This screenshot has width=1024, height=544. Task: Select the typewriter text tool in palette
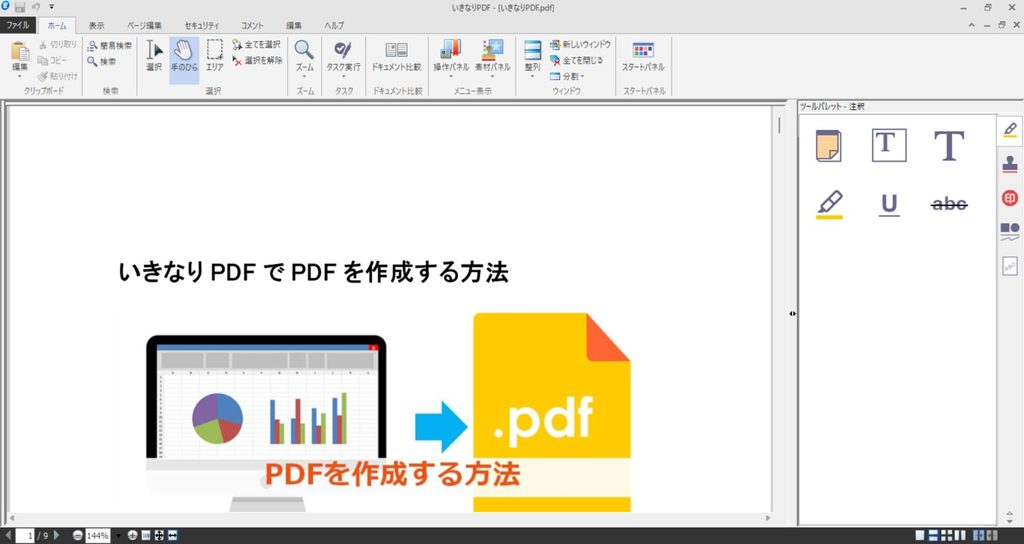pos(949,145)
